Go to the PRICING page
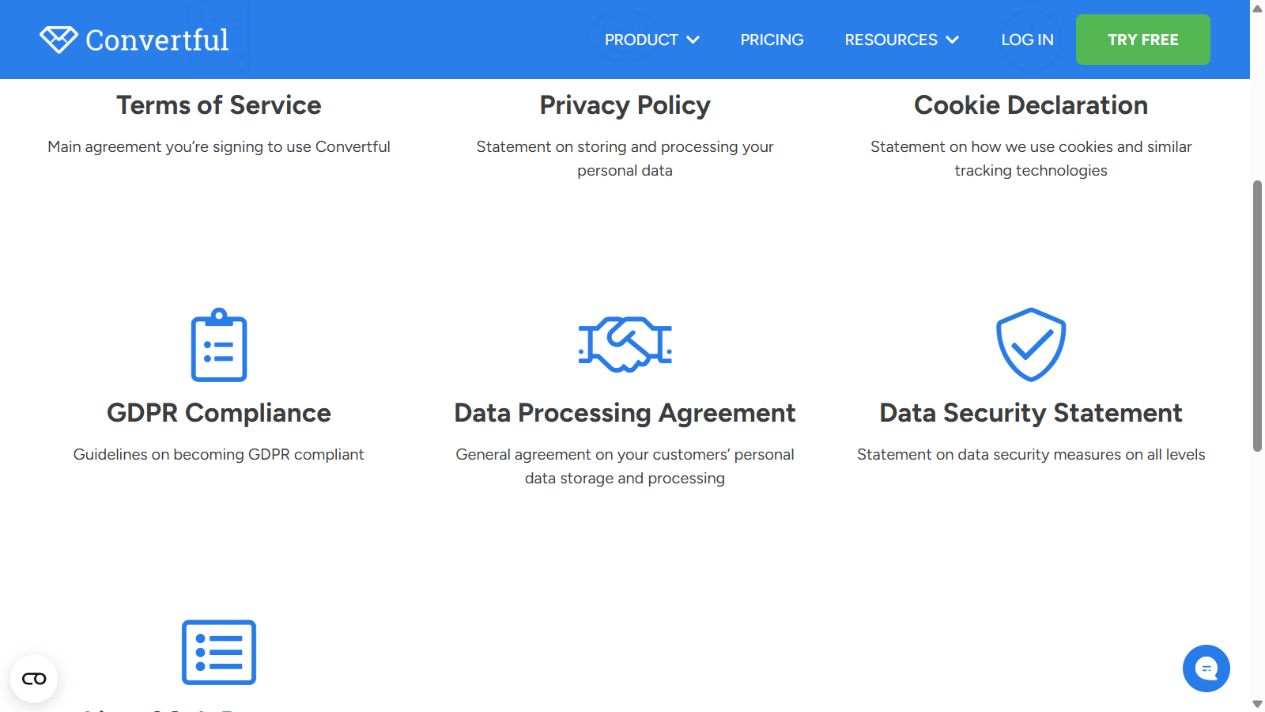 click(x=772, y=40)
